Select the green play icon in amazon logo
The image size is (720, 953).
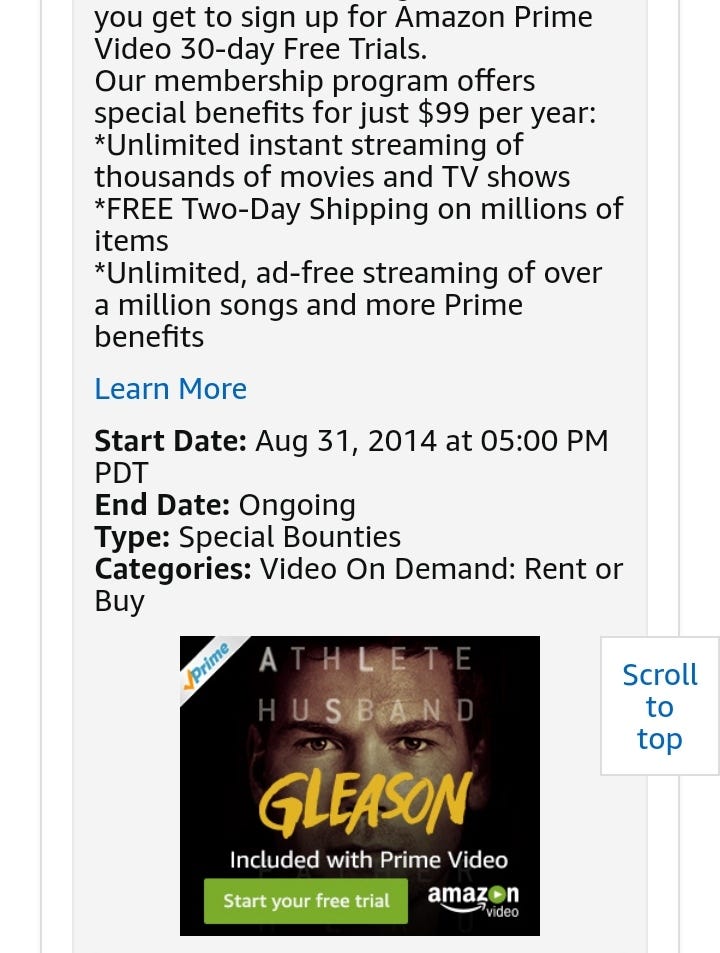click(497, 893)
